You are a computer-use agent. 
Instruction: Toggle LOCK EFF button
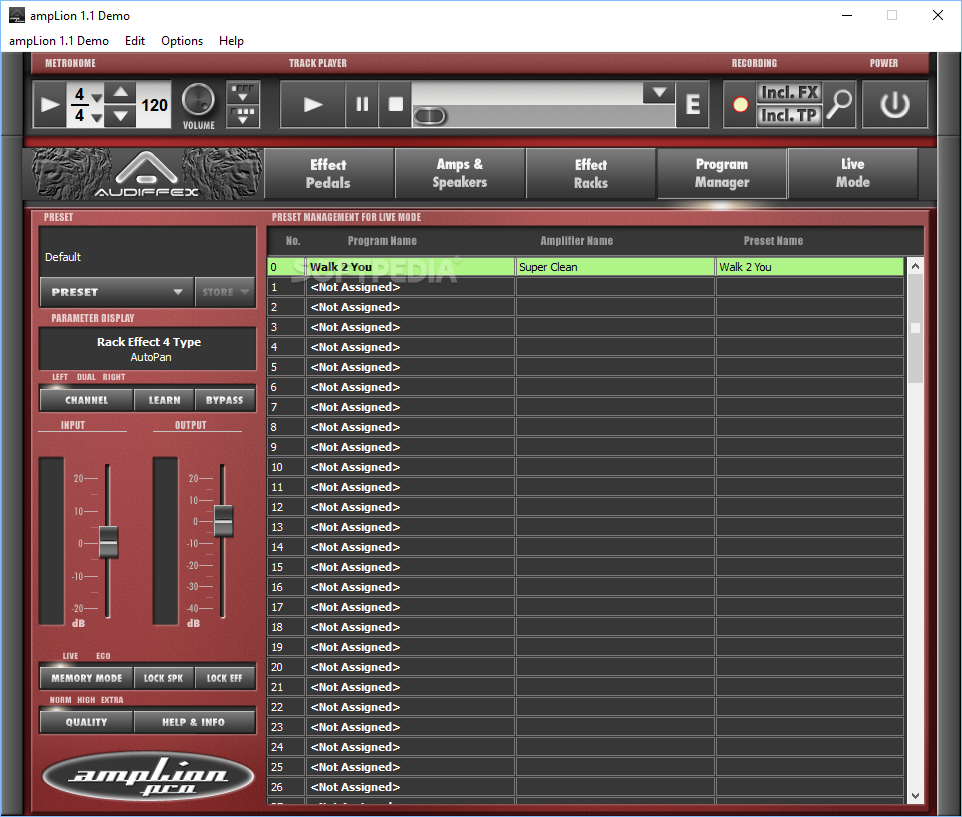[x=225, y=678]
